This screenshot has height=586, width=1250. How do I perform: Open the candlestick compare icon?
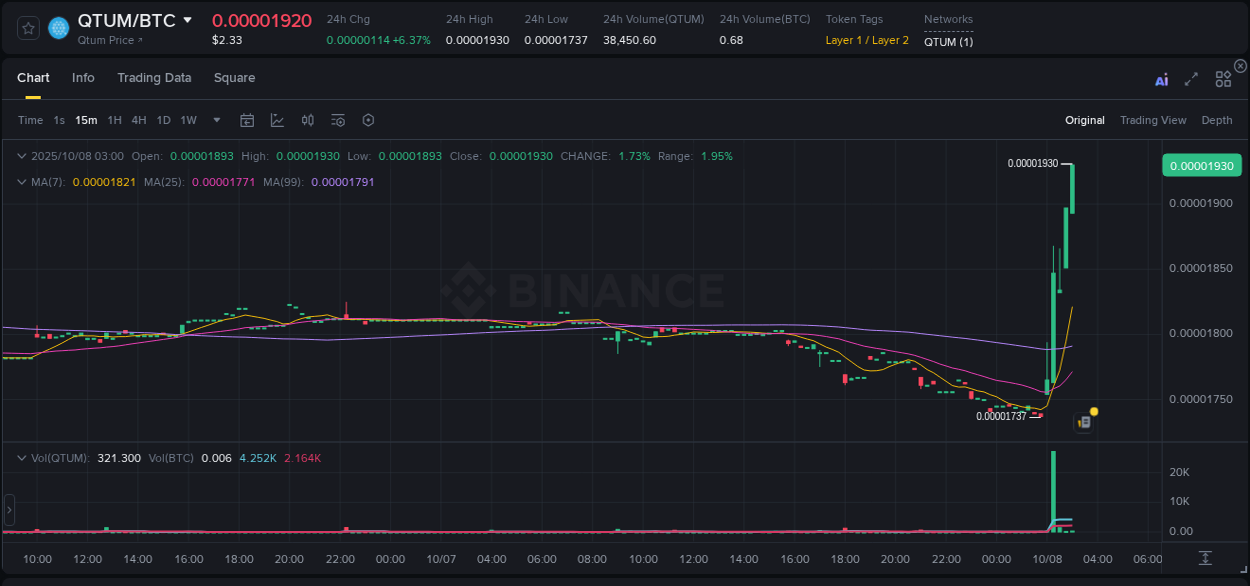coord(307,120)
